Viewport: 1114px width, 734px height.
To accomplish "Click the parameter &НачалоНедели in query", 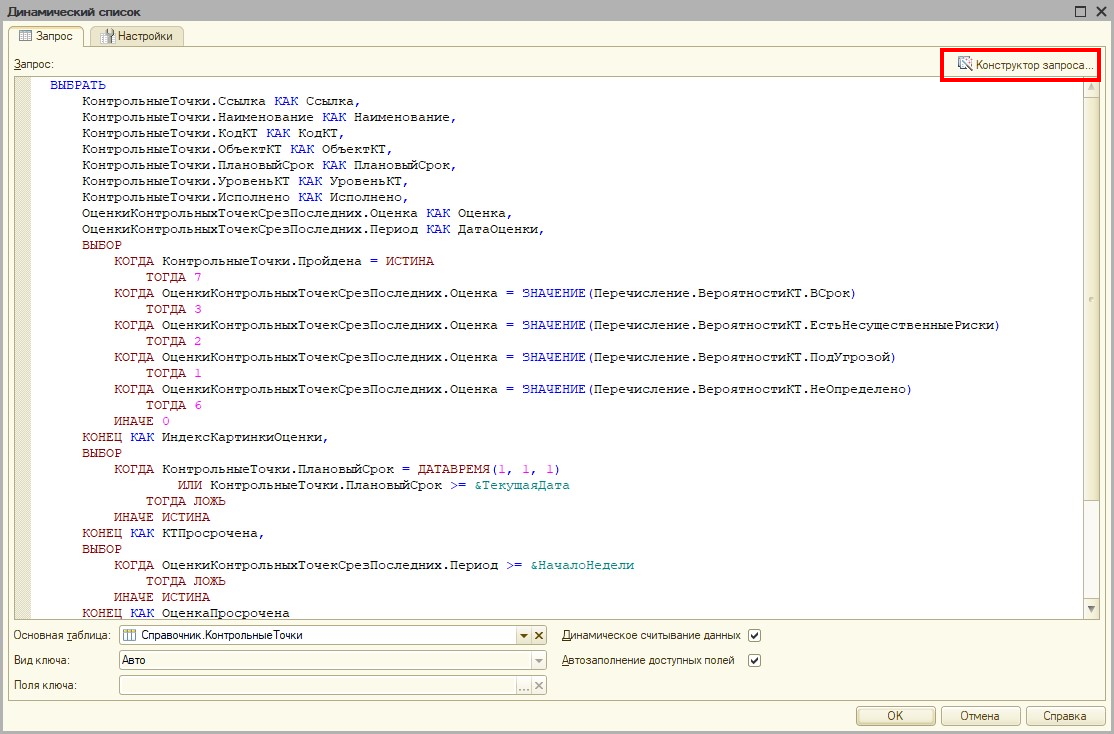I will coord(582,566).
